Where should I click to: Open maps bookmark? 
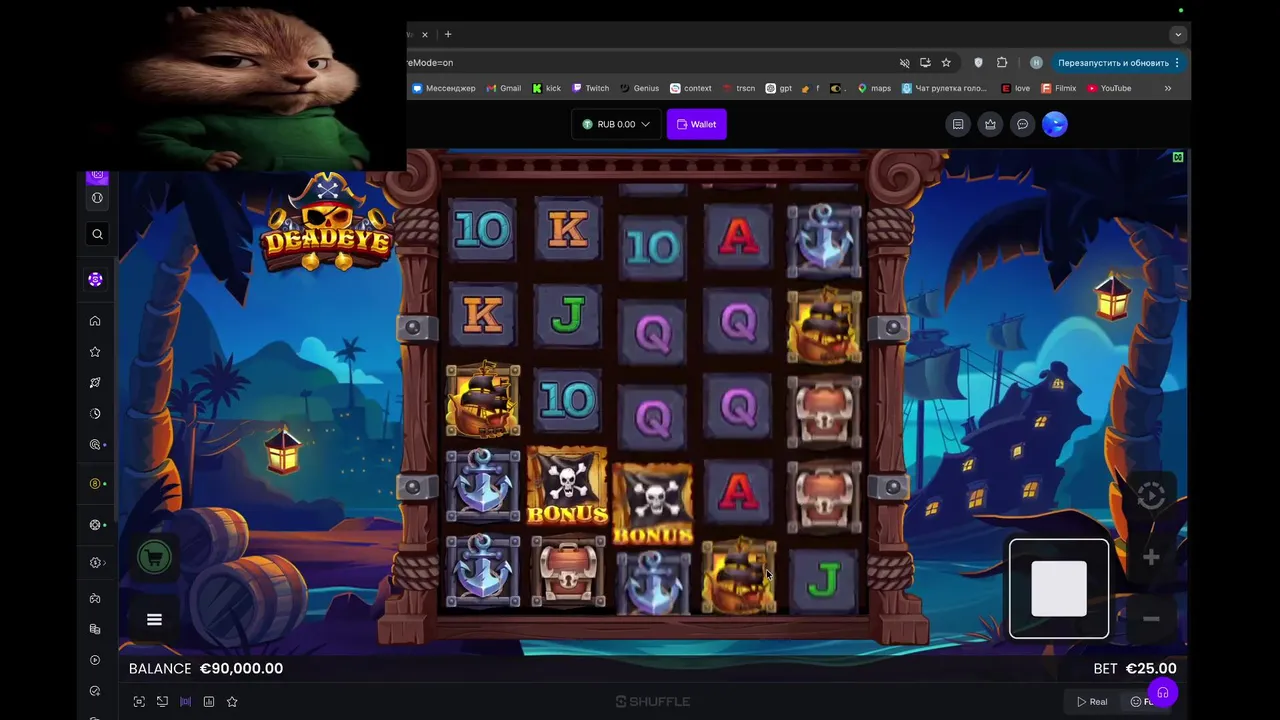874,88
